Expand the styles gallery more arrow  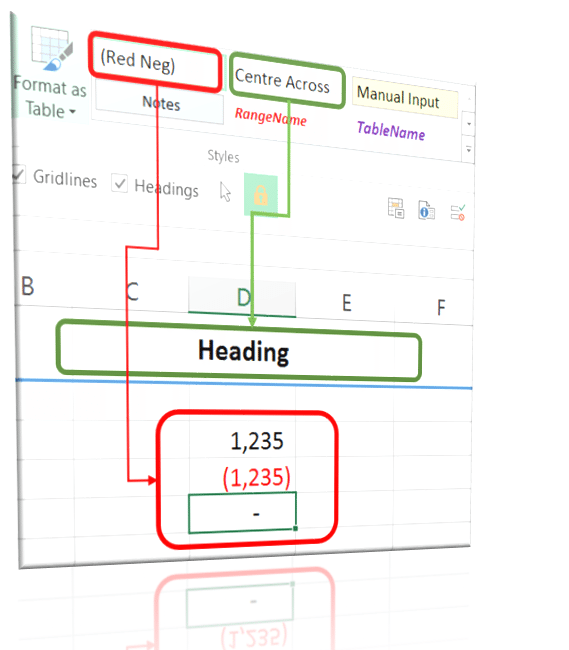tap(468, 150)
